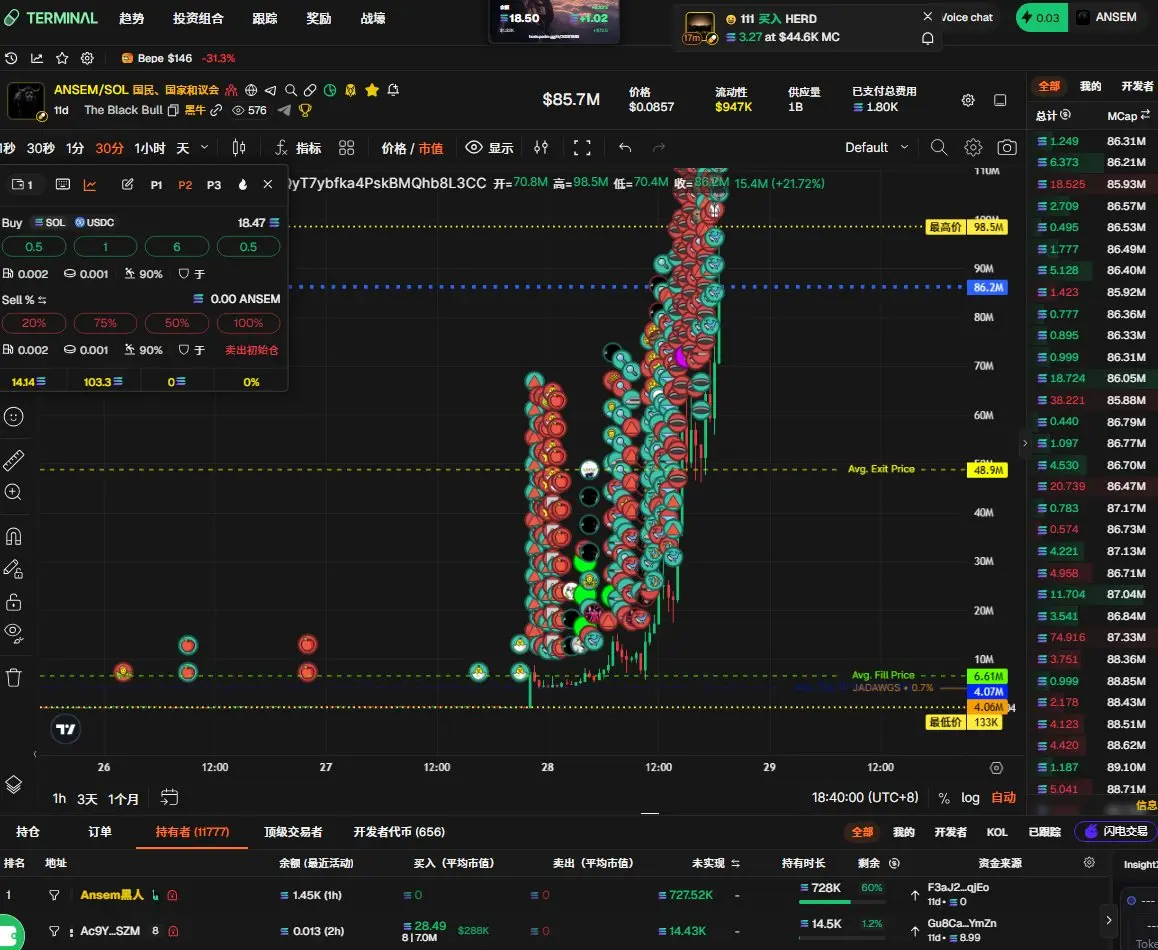The height and width of the screenshot is (950, 1158).
Task: Click the magnifier search icon beside ANSEM title
Action: pos(291,90)
